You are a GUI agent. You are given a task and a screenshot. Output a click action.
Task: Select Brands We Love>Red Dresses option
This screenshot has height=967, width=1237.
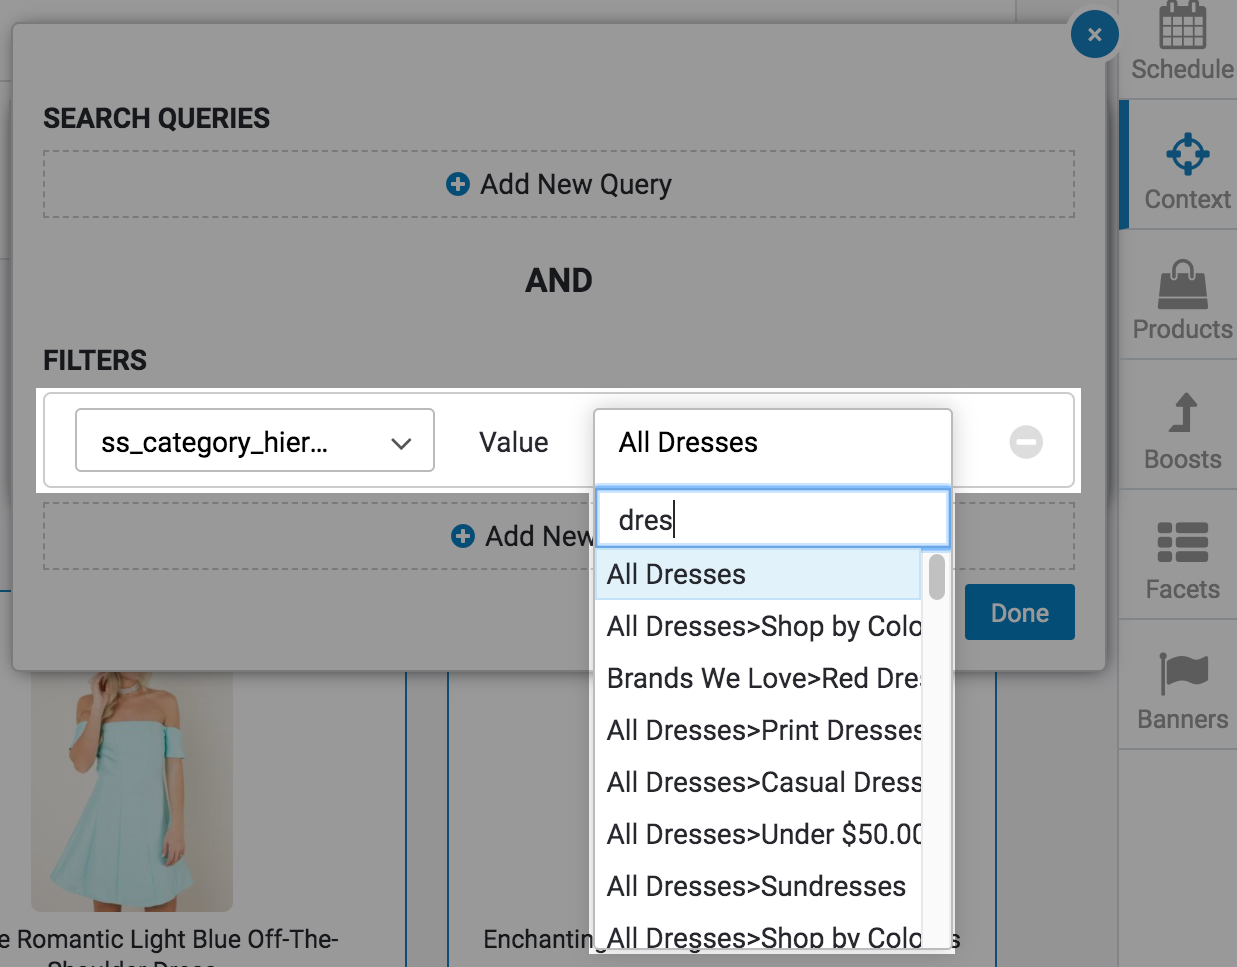click(x=762, y=678)
